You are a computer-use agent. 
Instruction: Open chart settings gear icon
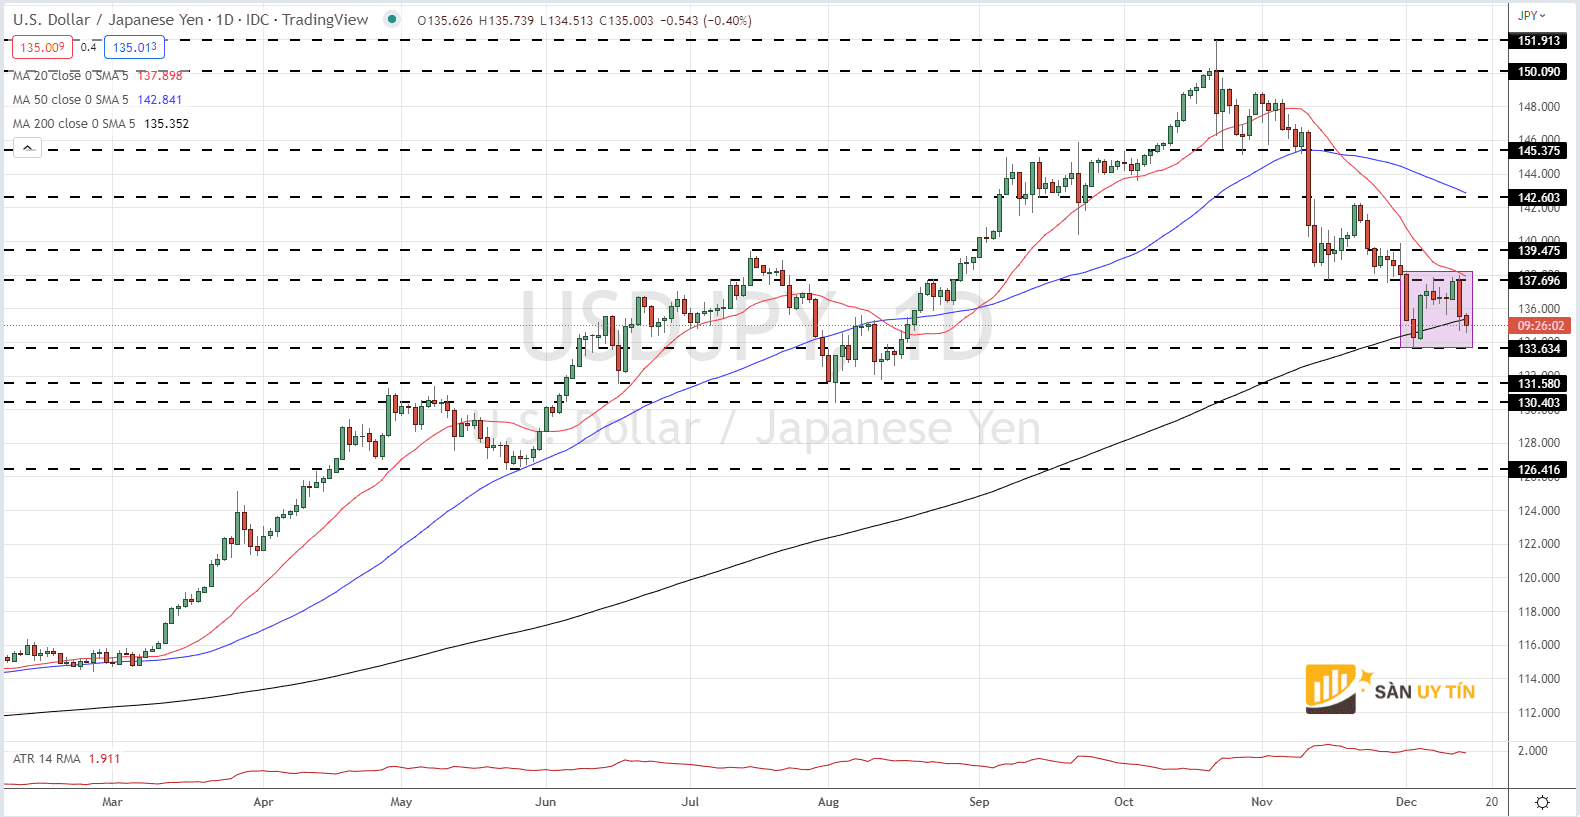click(1542, 802)
